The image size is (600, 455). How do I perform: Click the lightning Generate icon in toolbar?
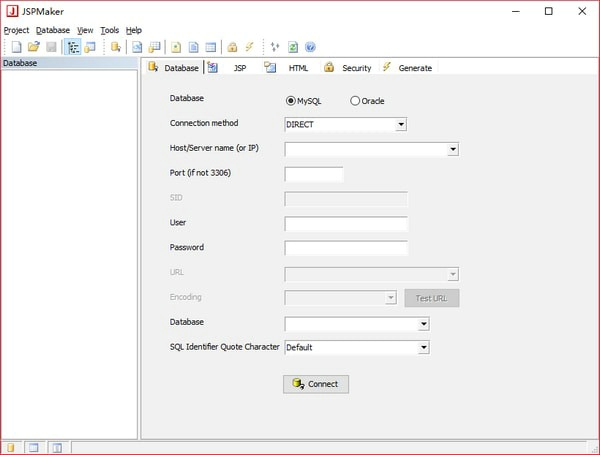[x=249, y=47]
